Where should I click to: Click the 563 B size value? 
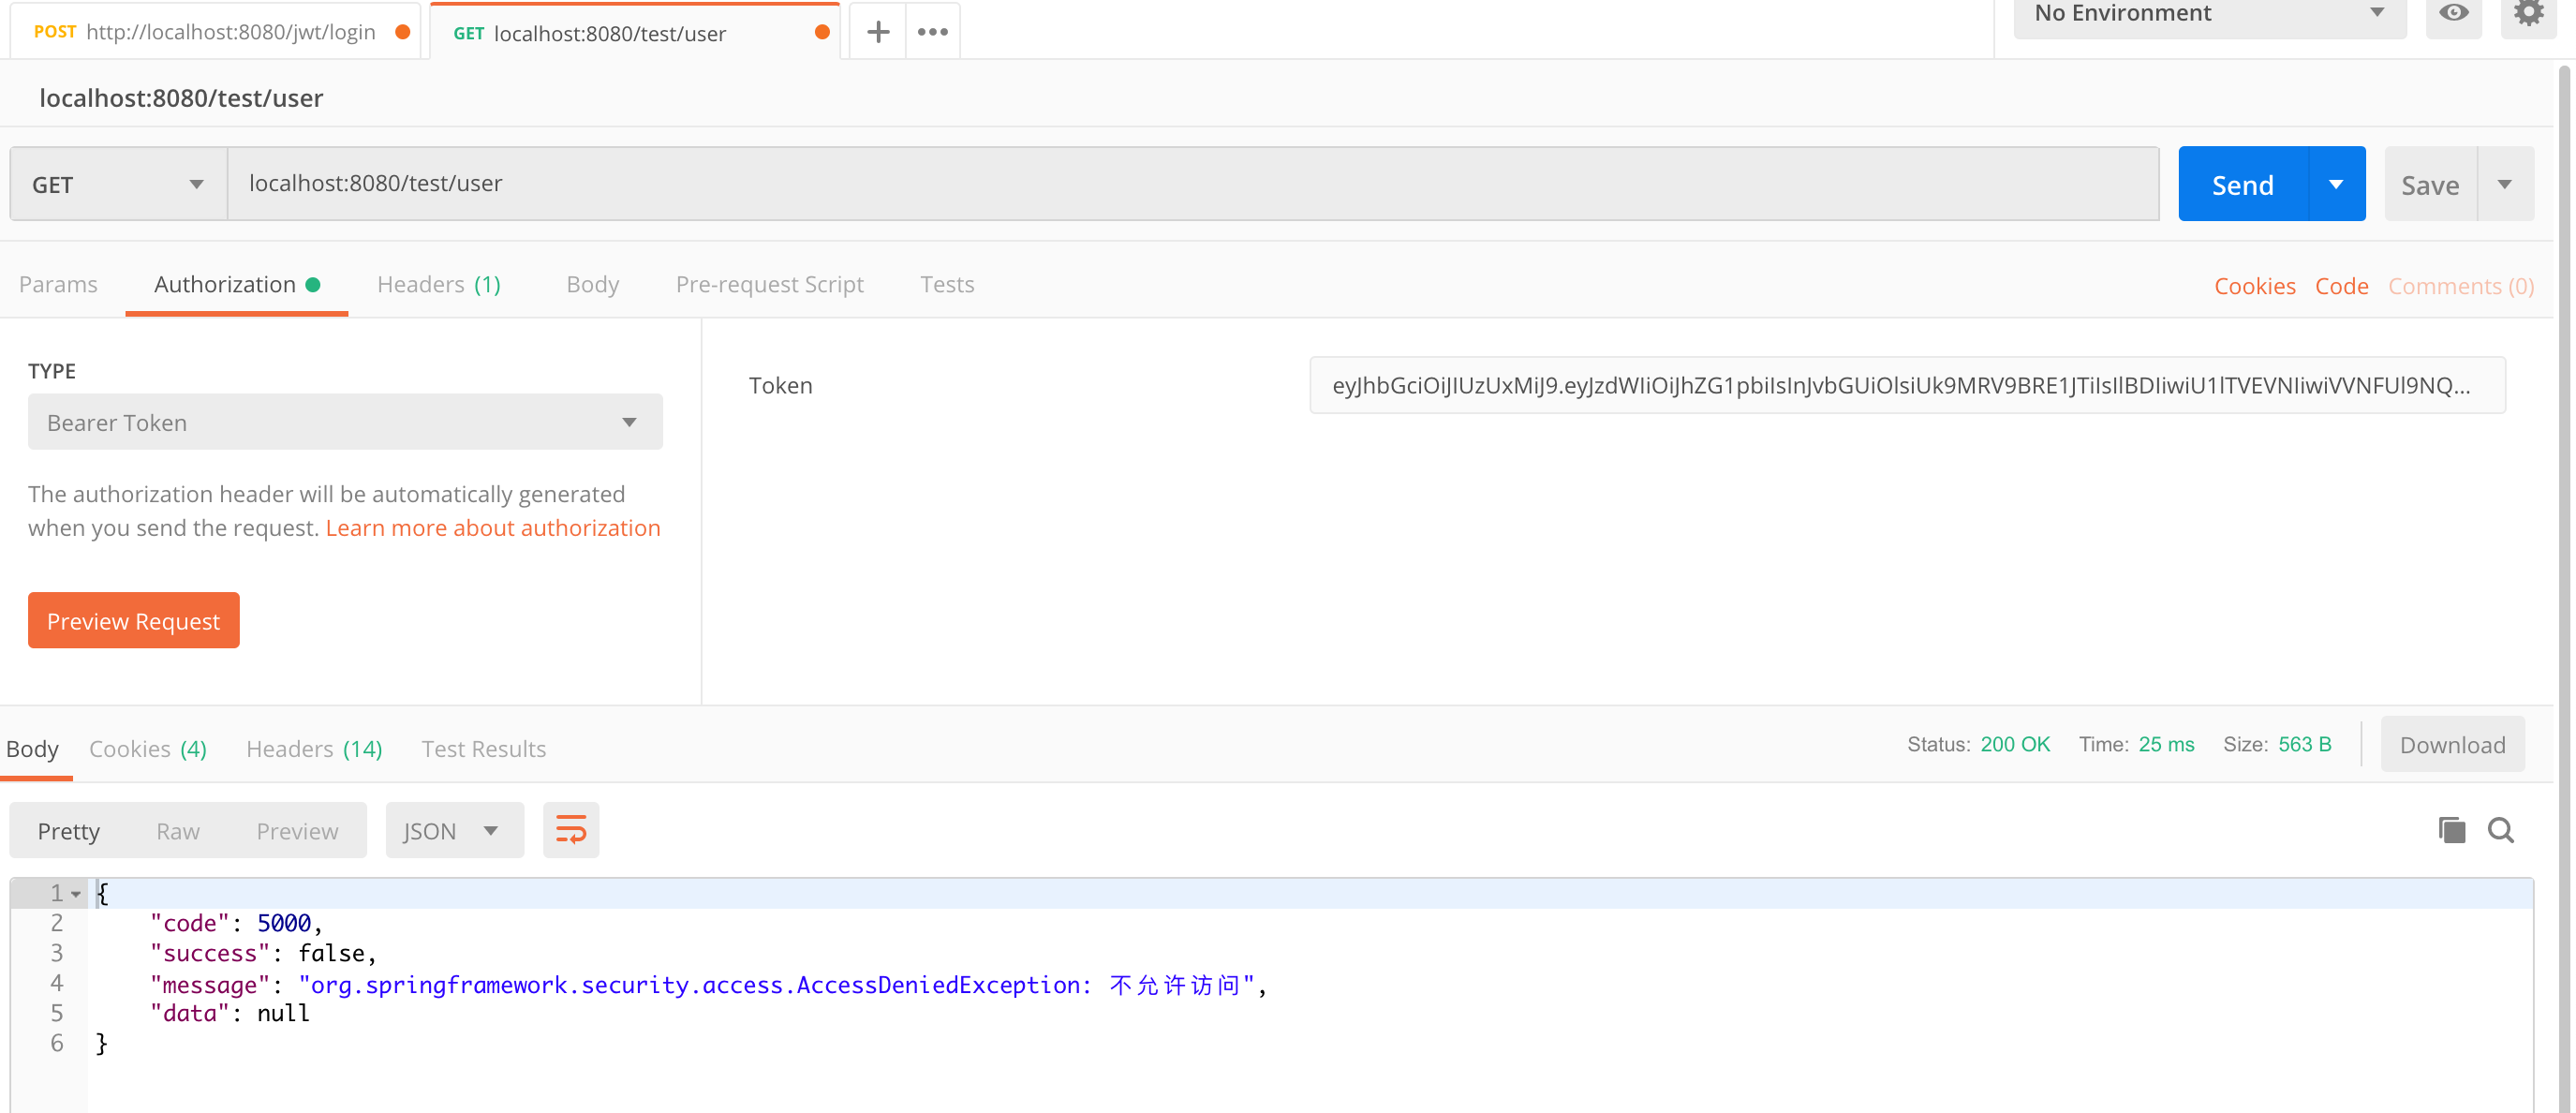(x=2304, y=745)
